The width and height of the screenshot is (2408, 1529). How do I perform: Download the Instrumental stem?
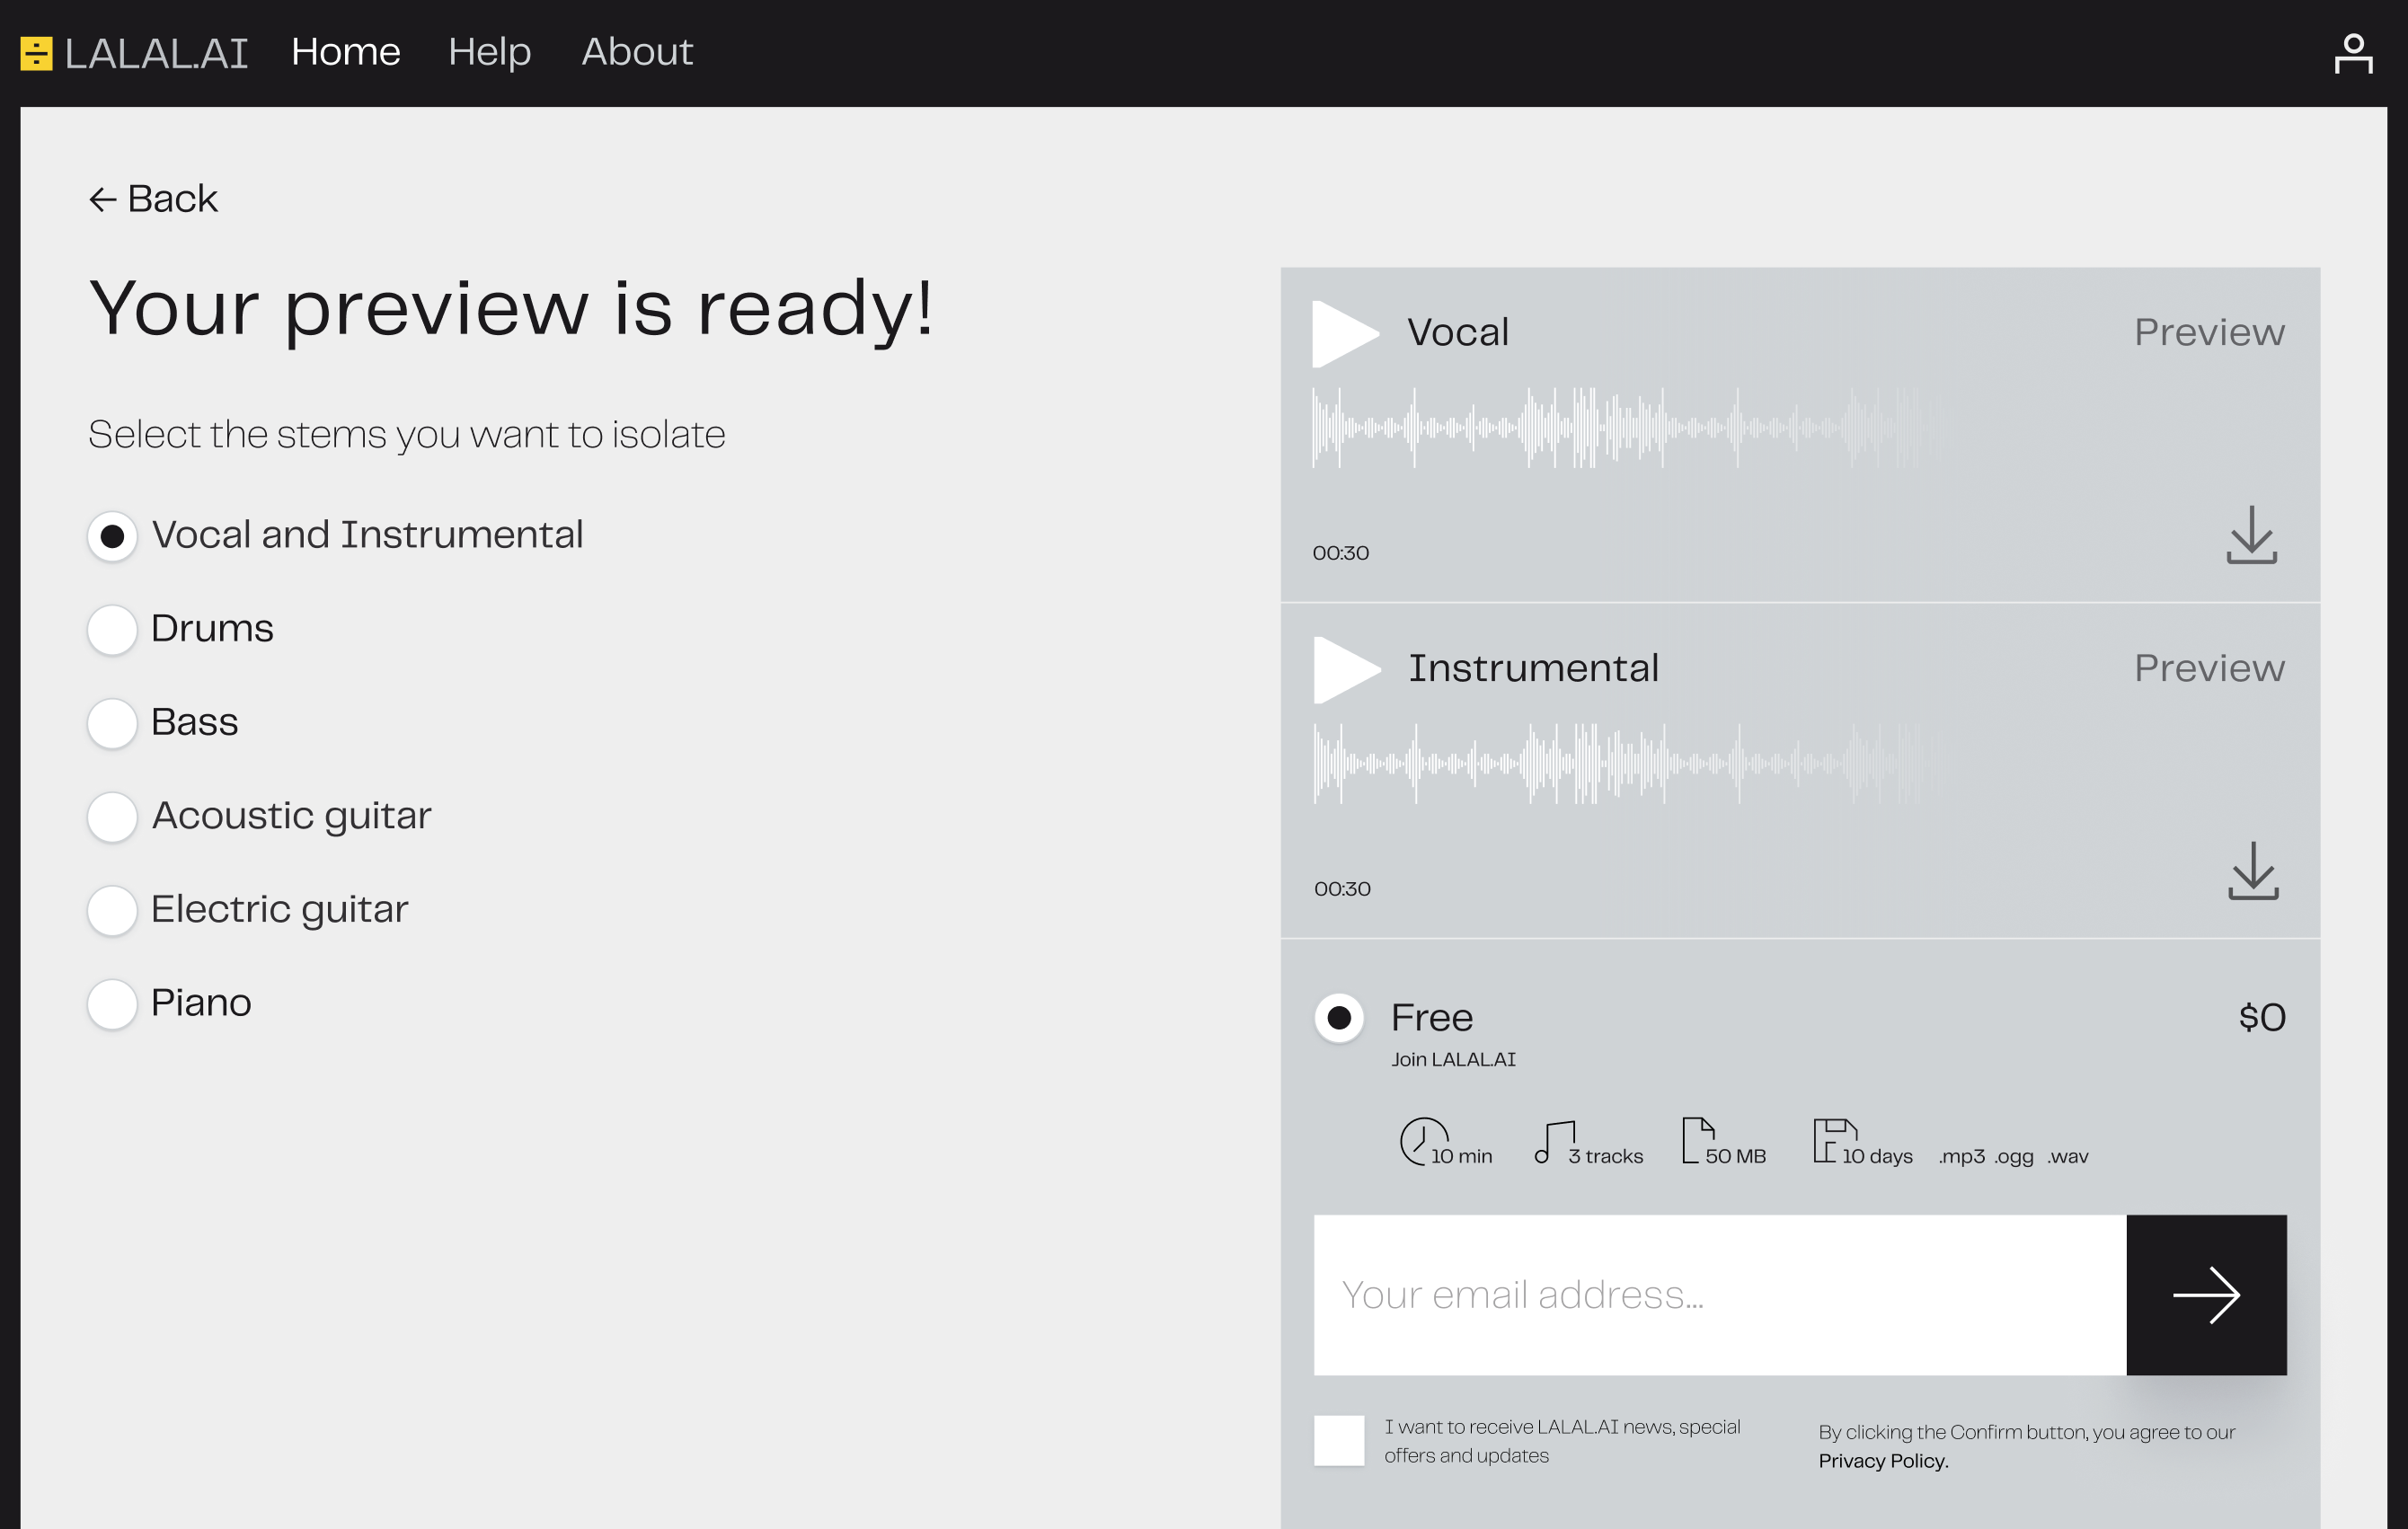[x=2253, y=871]
